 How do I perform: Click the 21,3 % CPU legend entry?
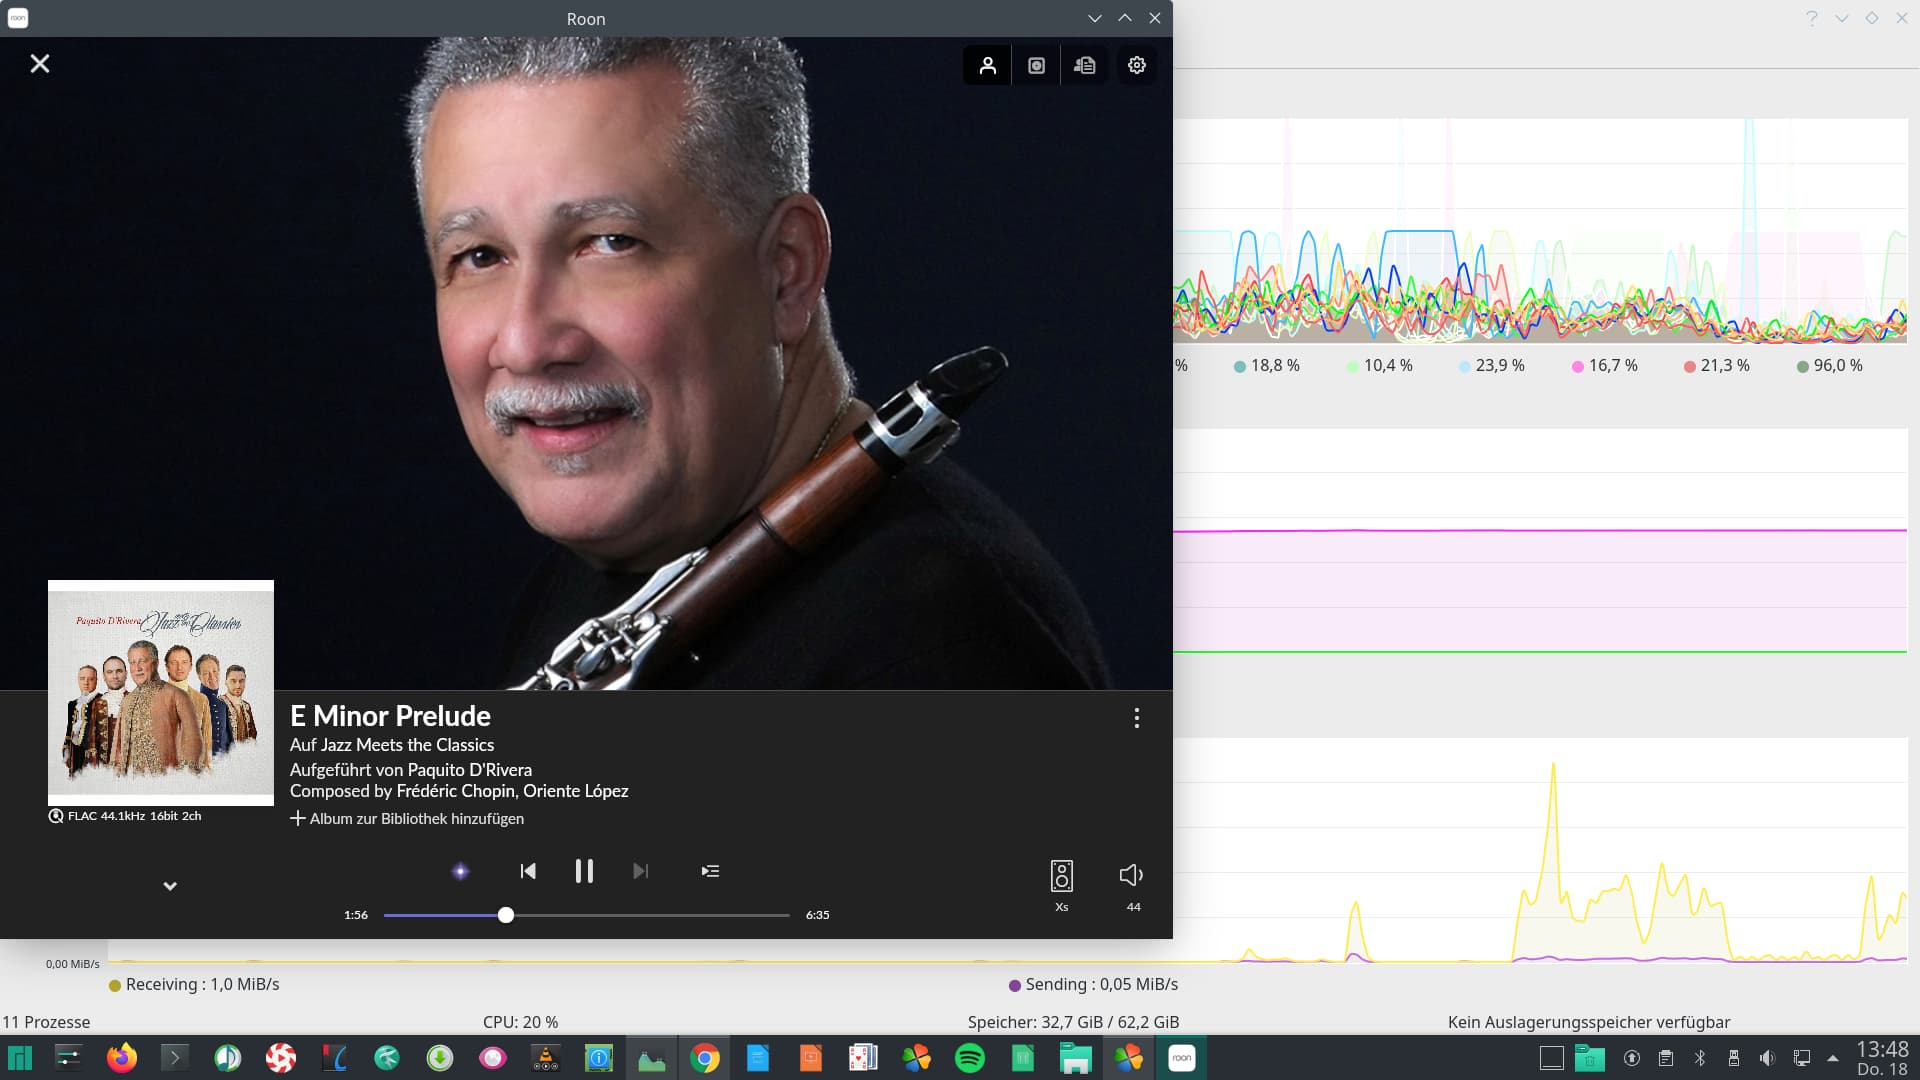pyautogui.click(x=1717, y=366)
